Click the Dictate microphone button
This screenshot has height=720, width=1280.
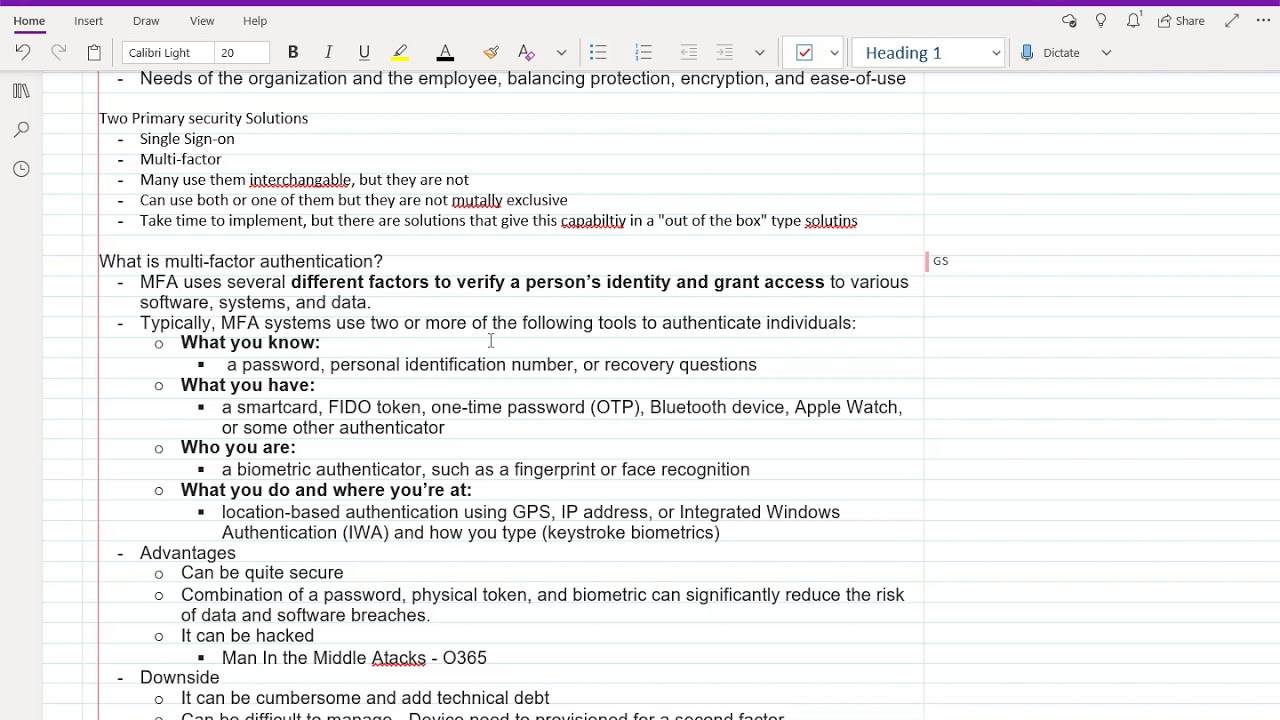pyautogui.click(x=1050, y=52)
